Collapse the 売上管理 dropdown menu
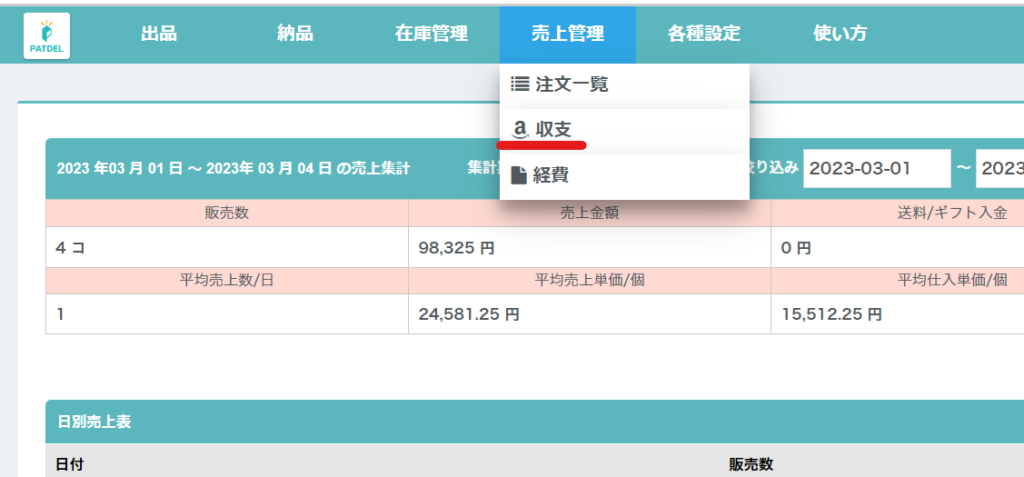The width and height of the screenshot is (1024, 477). point(567,34)
